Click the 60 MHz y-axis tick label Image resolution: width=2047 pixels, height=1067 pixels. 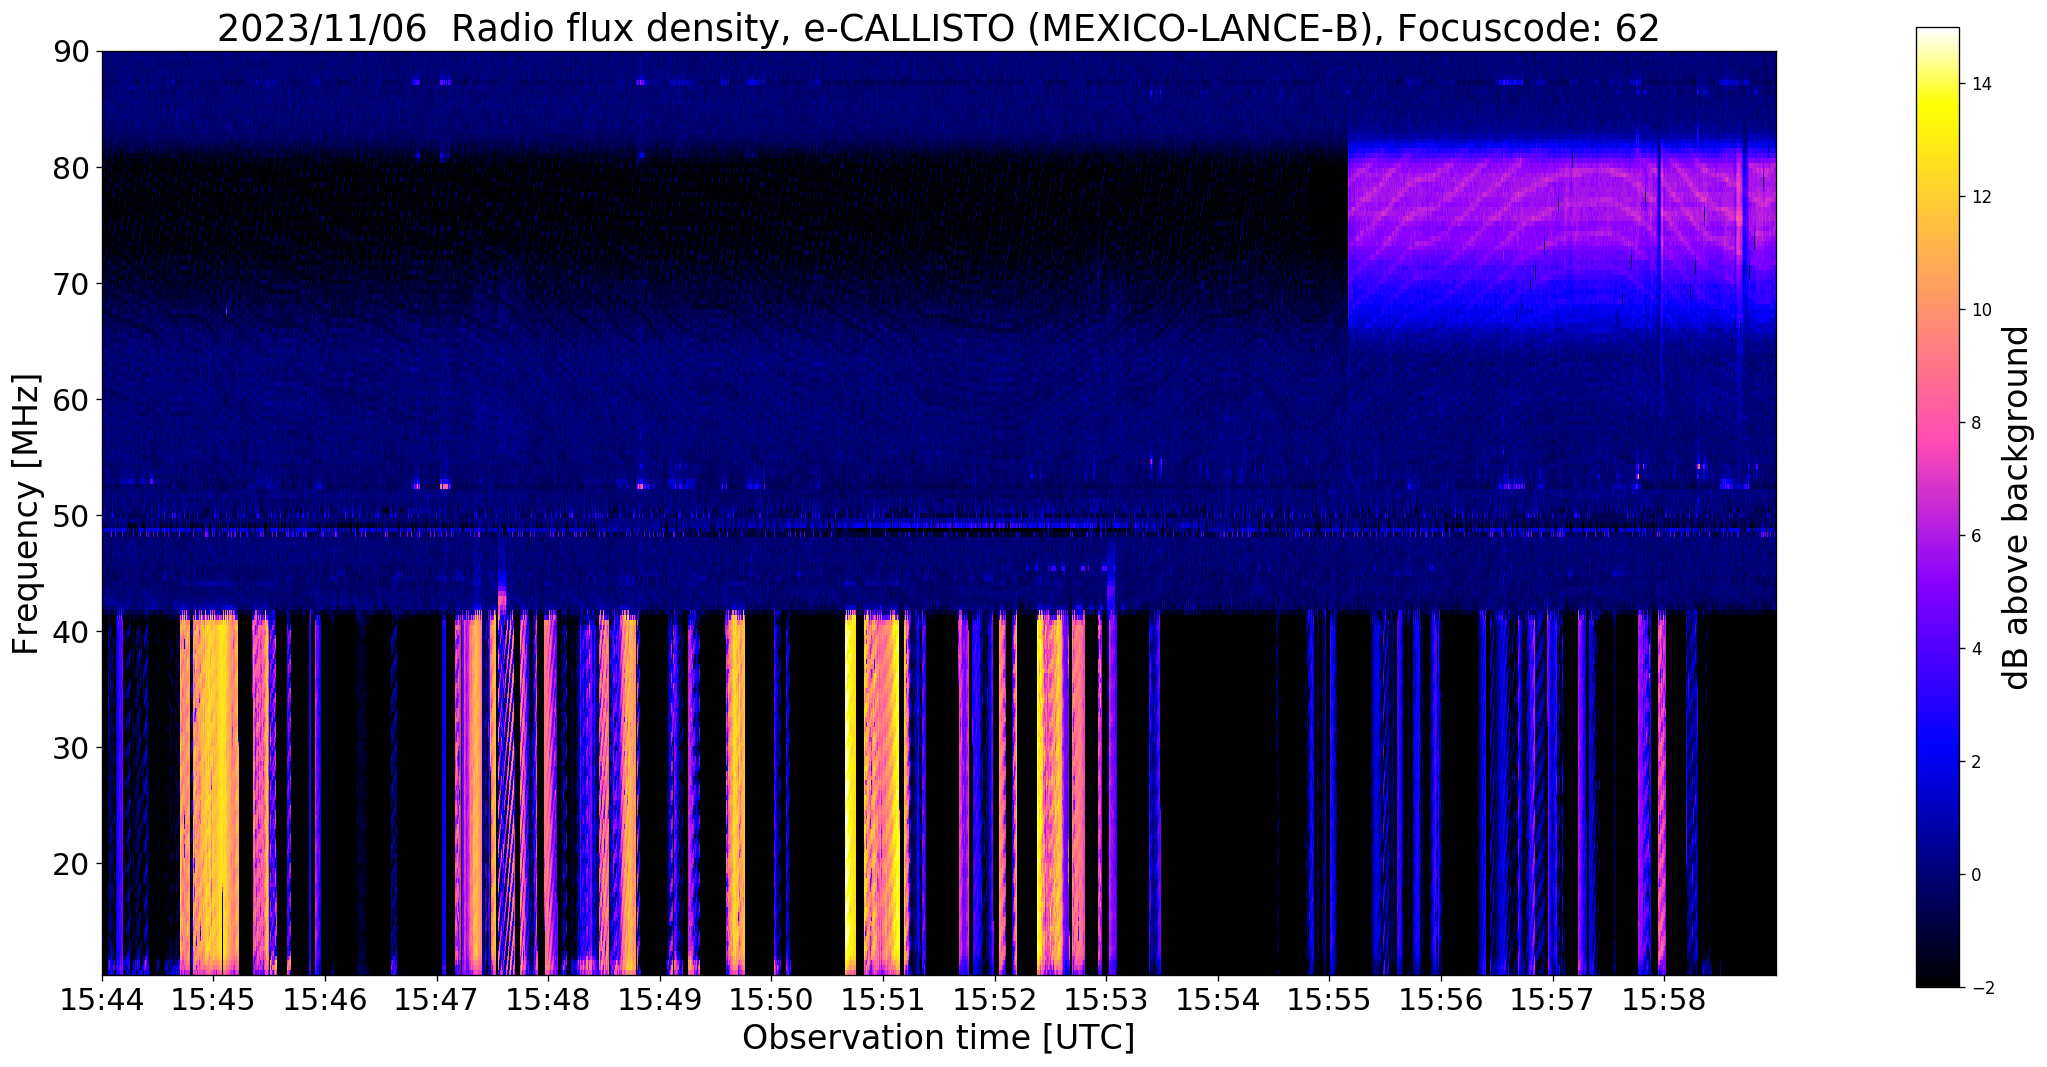(x=72, y=400)
